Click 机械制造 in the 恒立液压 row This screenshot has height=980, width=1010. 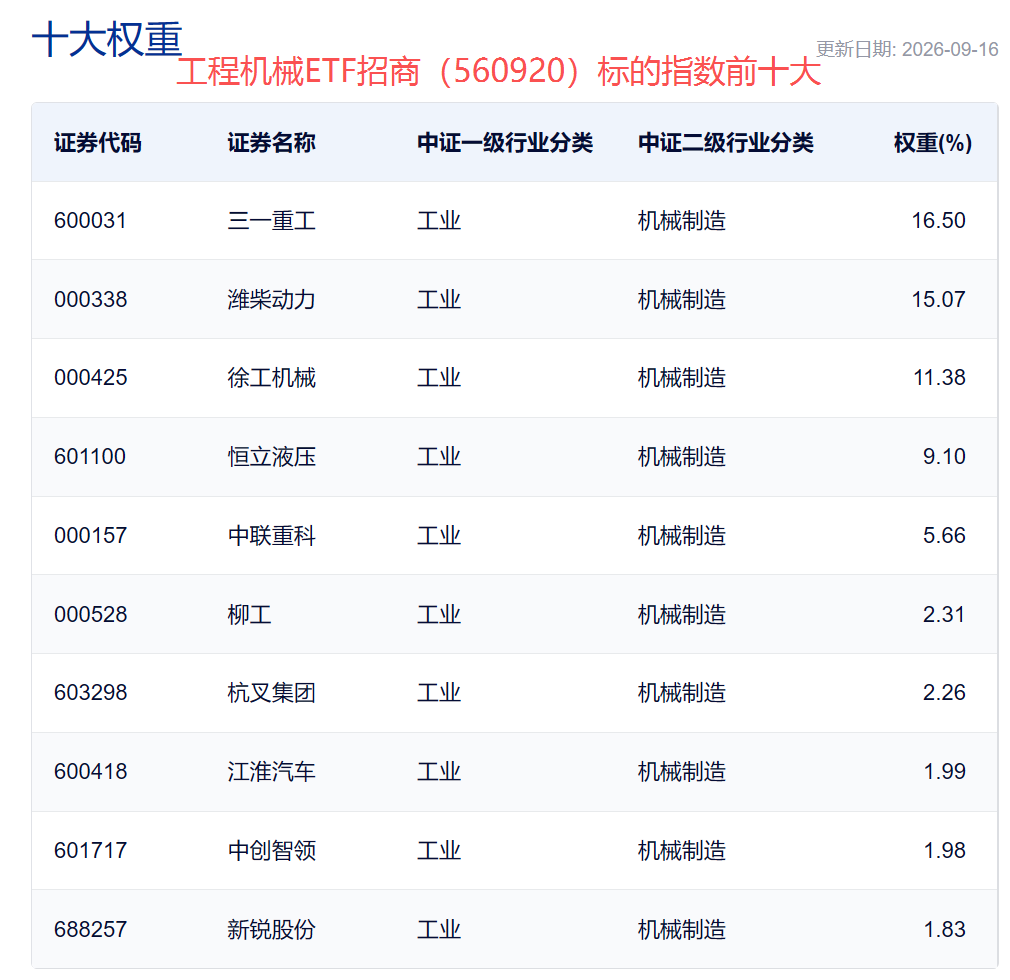682,457
